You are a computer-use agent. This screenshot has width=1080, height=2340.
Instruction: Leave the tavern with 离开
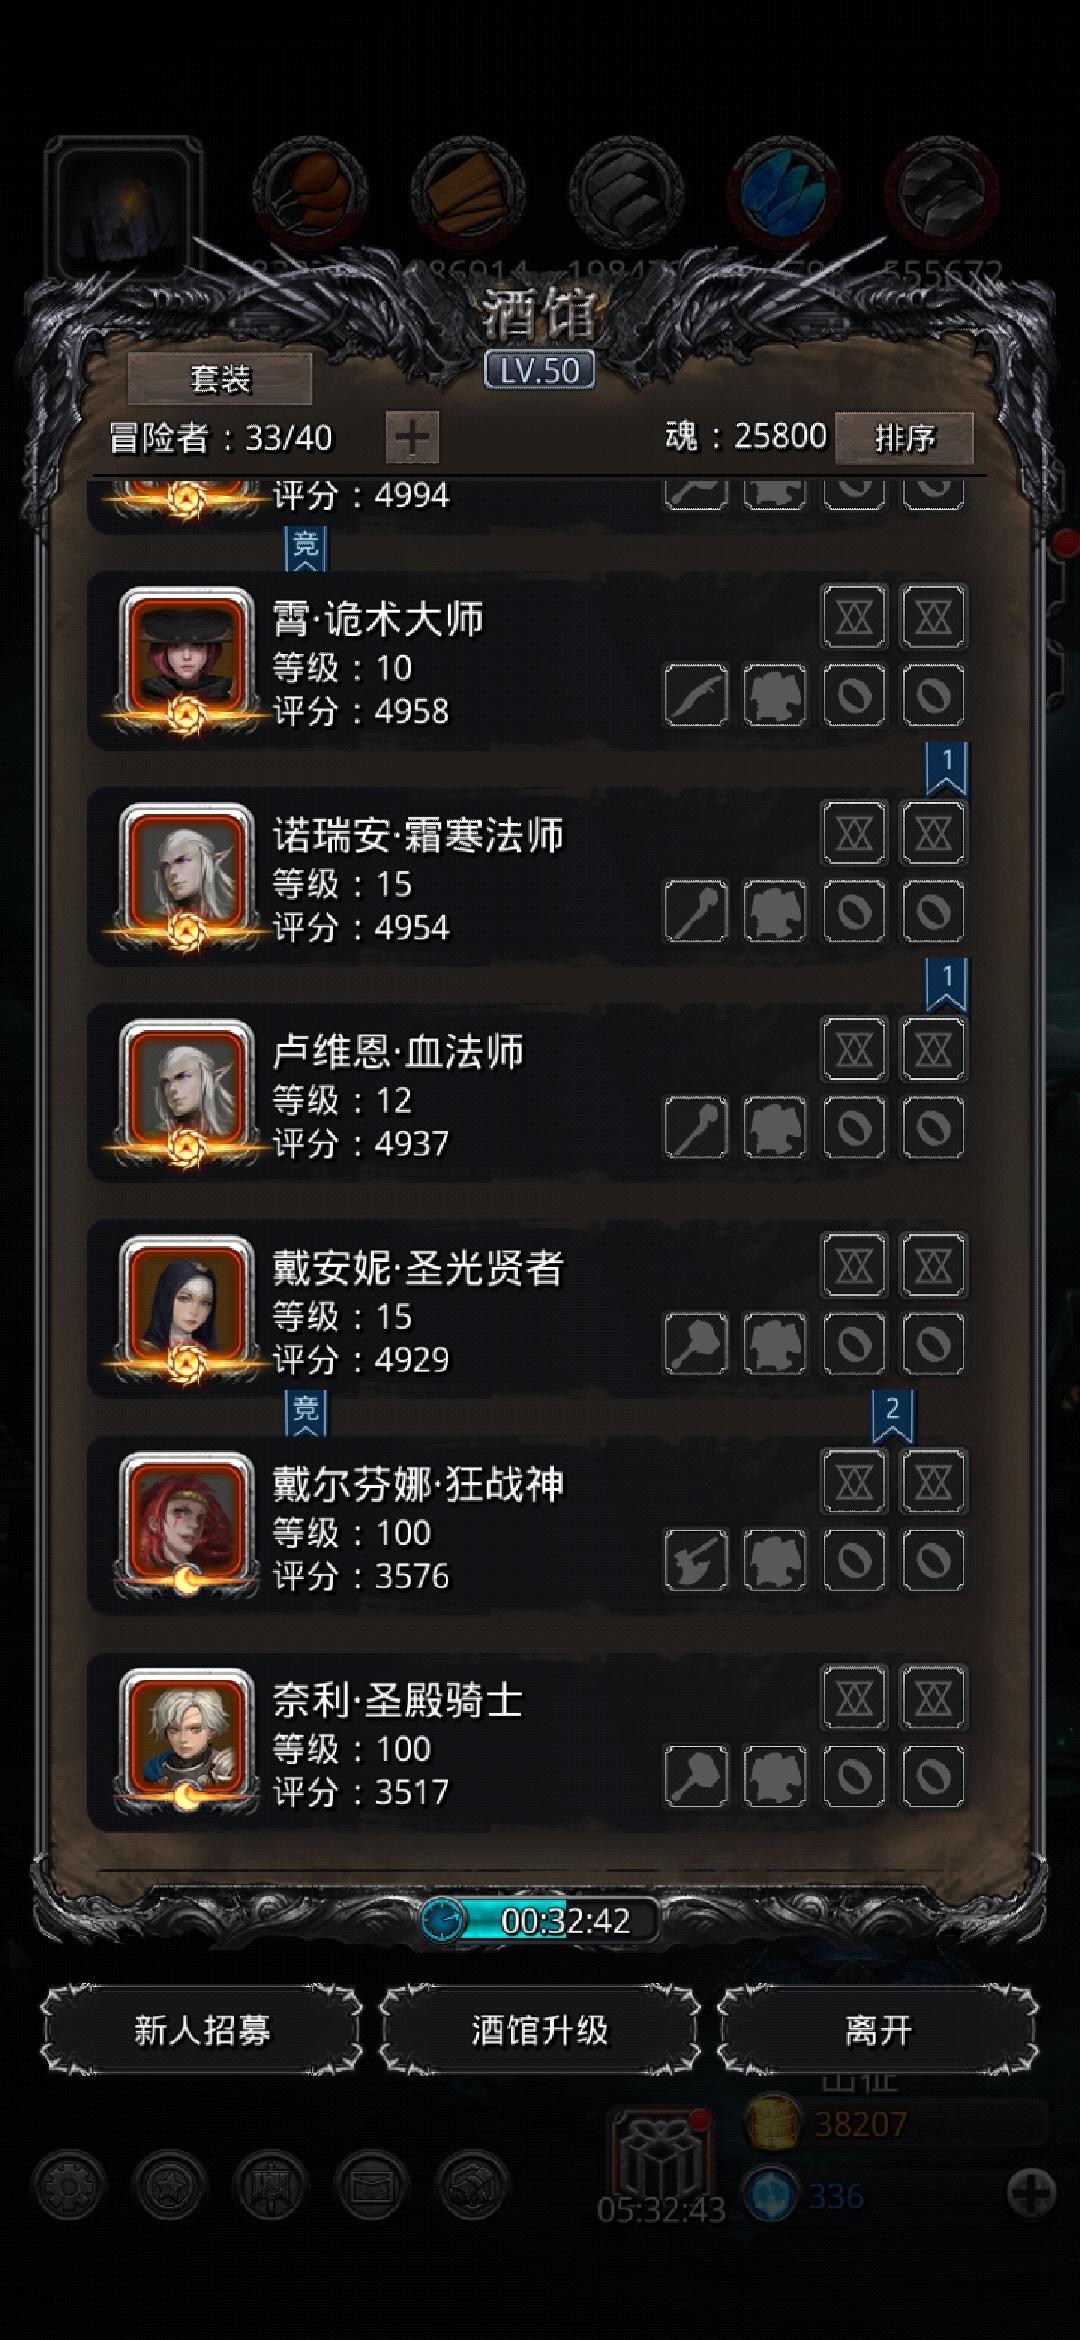coord(878,2029)
